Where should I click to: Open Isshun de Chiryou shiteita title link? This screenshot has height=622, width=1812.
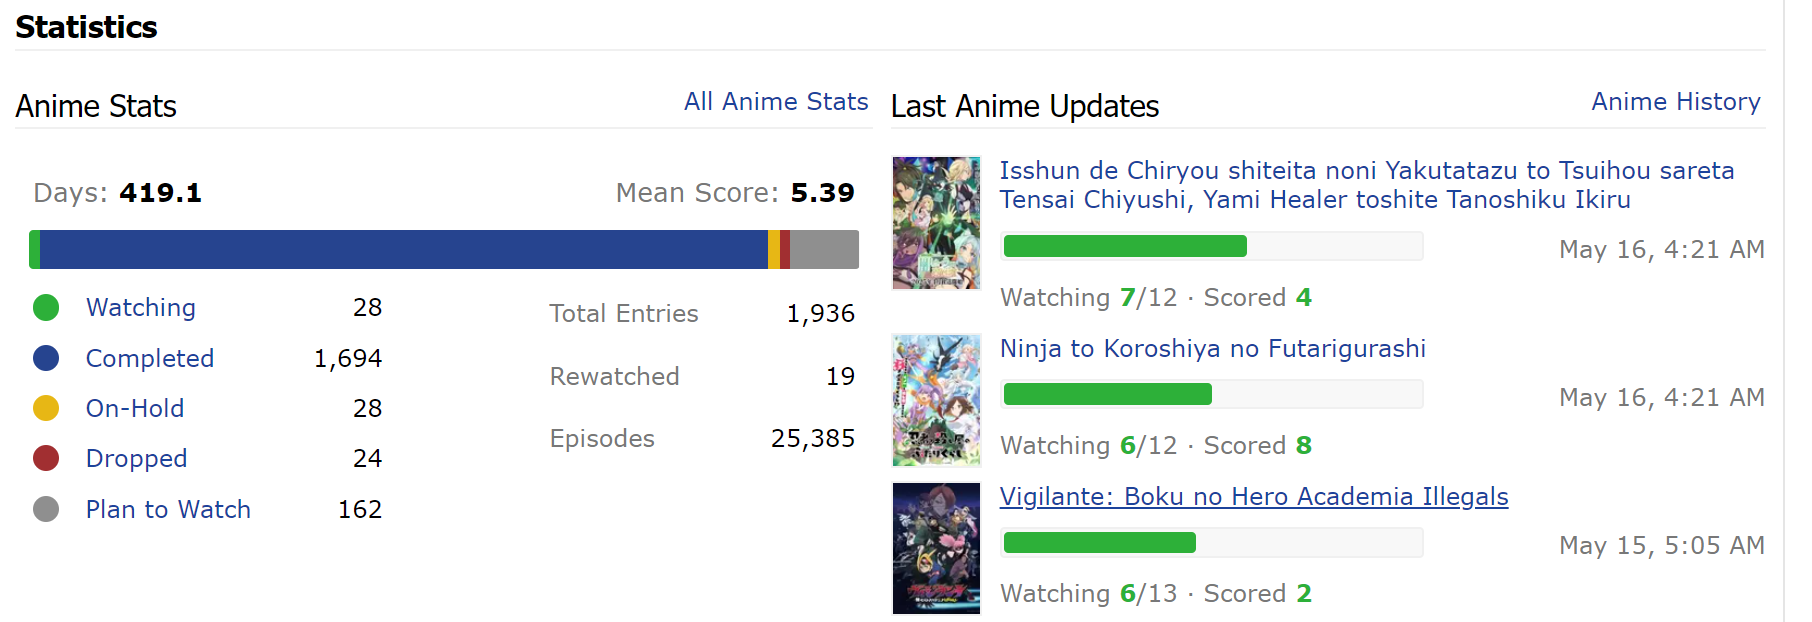1367,185
